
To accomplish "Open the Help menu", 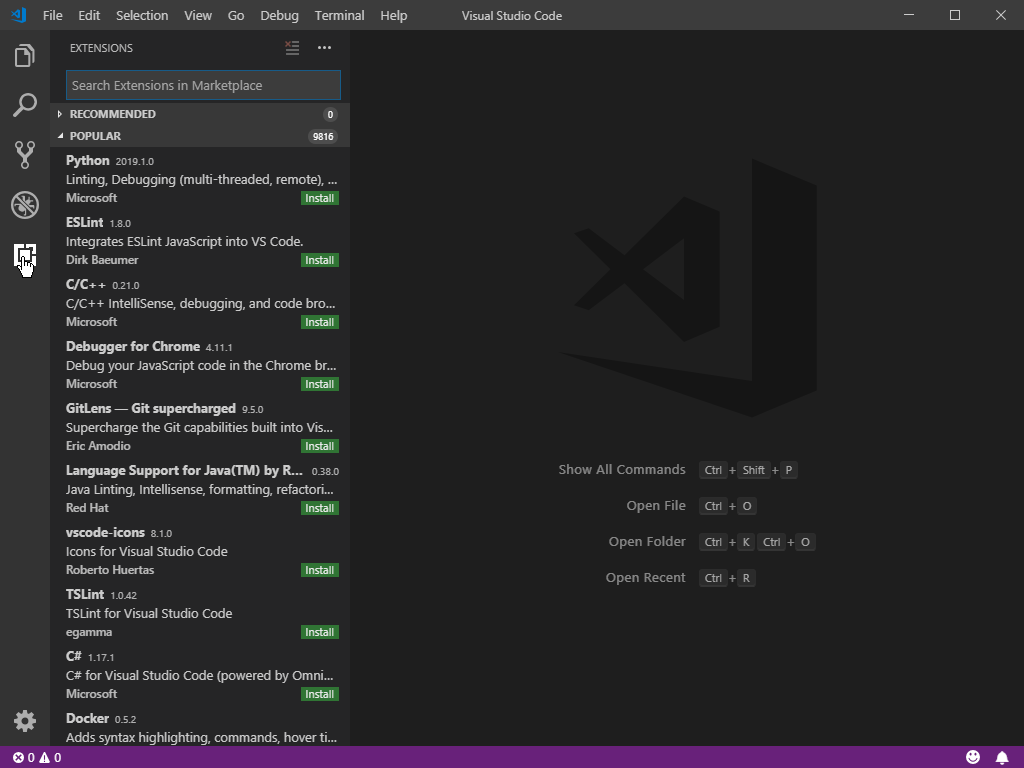I will (x=394, y=15).
